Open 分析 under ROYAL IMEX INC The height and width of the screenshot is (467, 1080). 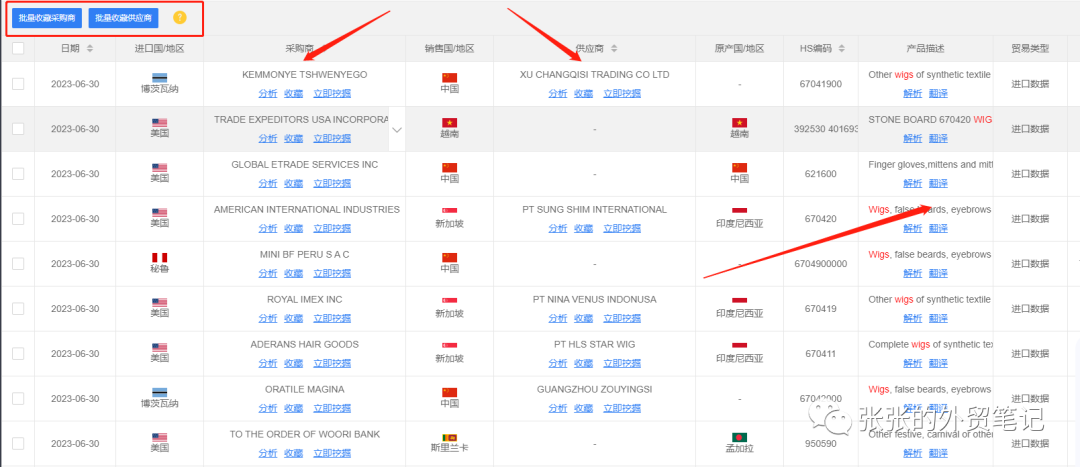268,318
